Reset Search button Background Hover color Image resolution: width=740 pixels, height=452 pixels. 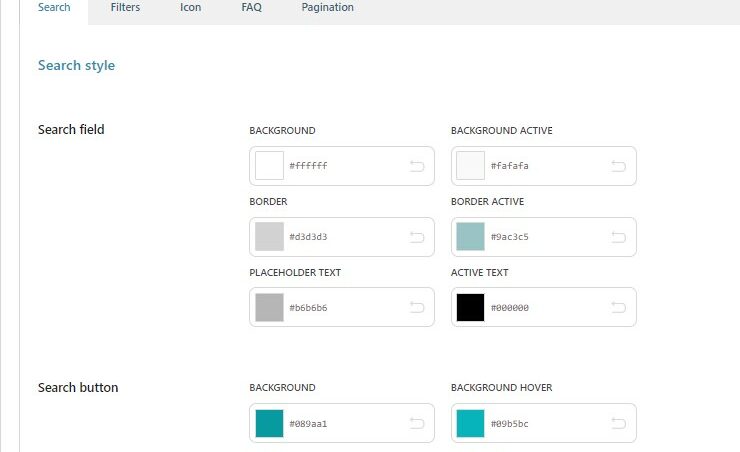coord(619,424)
